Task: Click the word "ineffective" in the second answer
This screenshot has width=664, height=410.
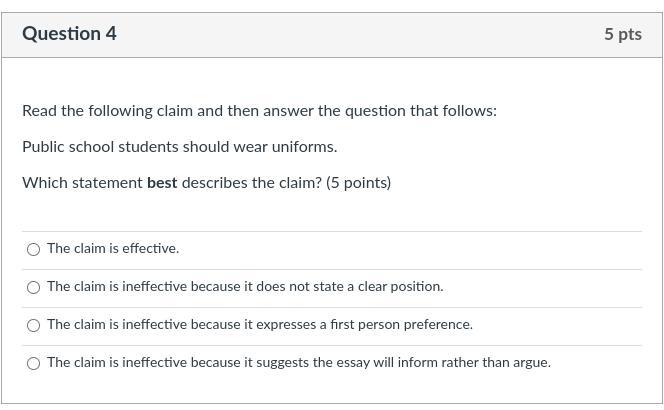Action: tap(156, 286)
